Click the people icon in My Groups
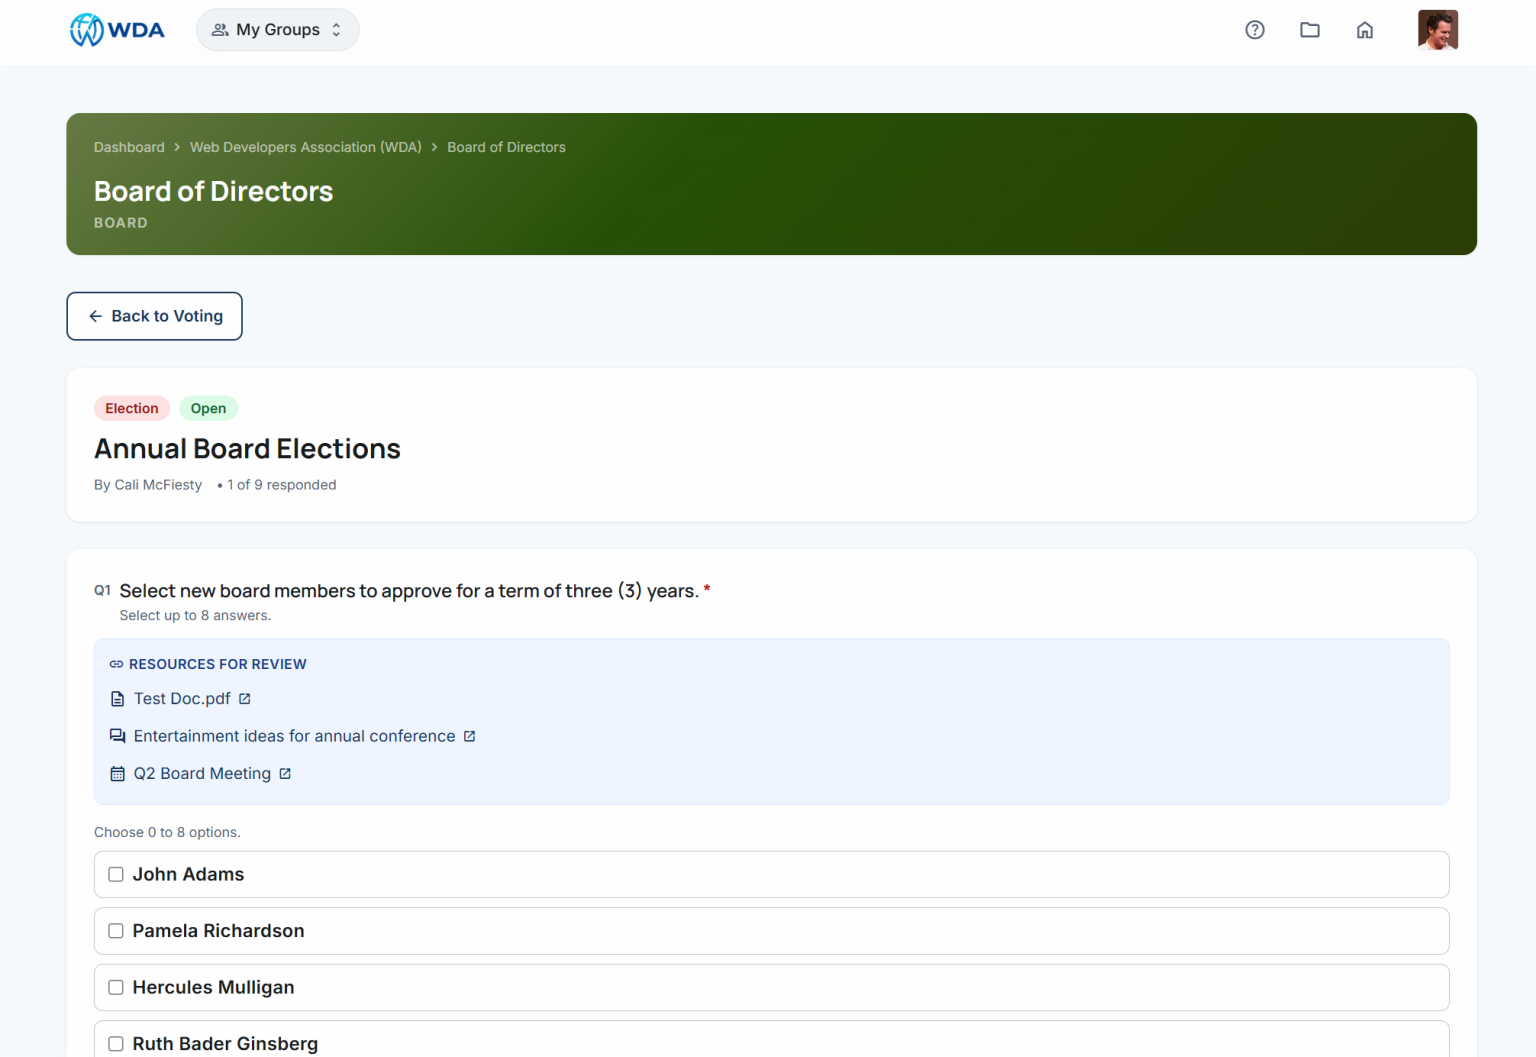 coord(220,30)
